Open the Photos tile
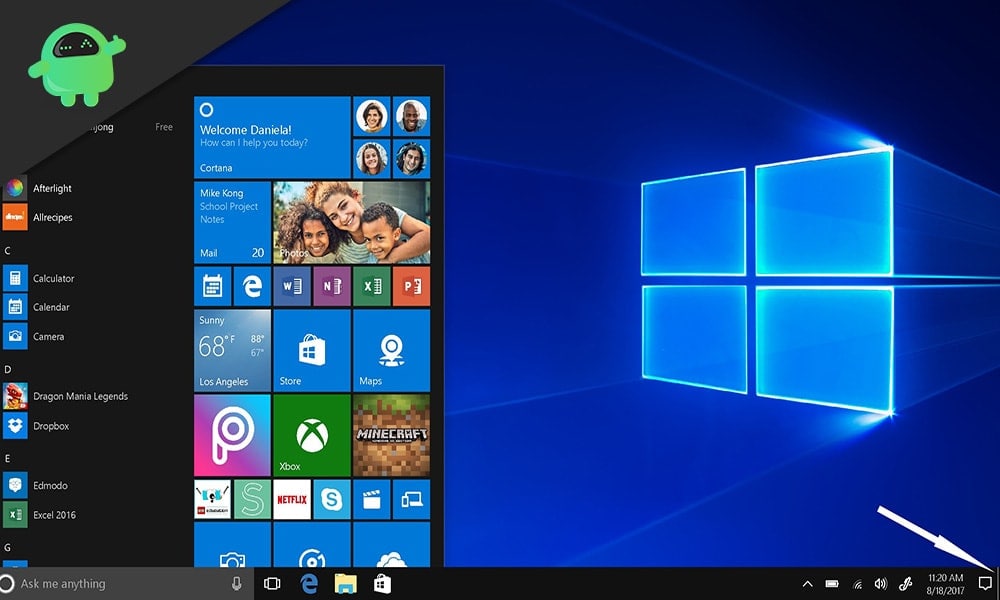1000x600 pixels. [x=351, y=222]
